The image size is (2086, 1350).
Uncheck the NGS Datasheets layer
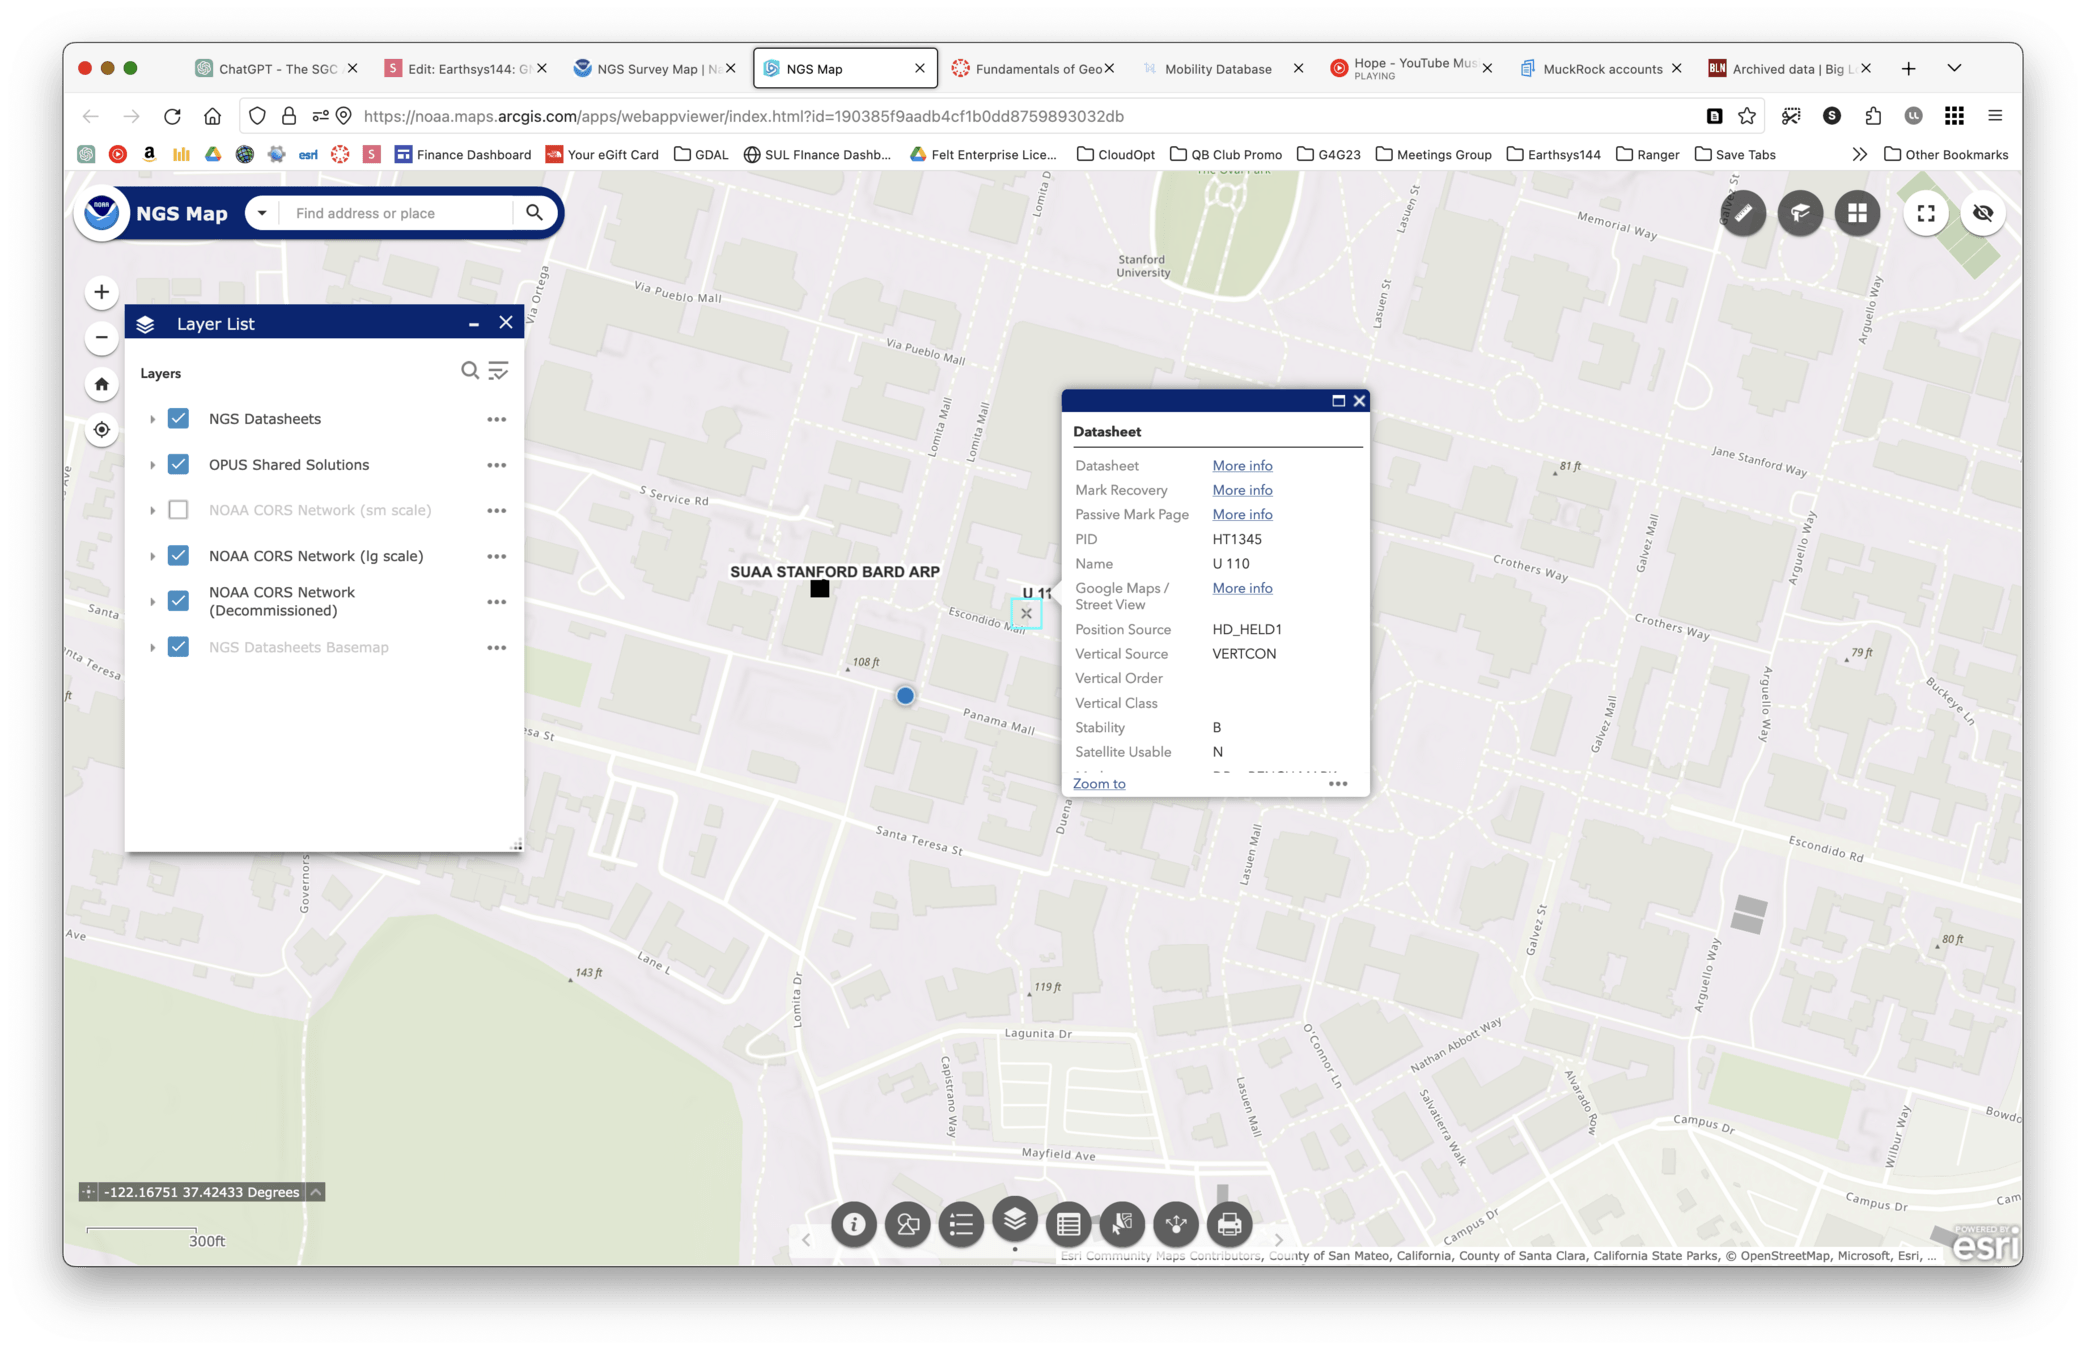[178, 419]
